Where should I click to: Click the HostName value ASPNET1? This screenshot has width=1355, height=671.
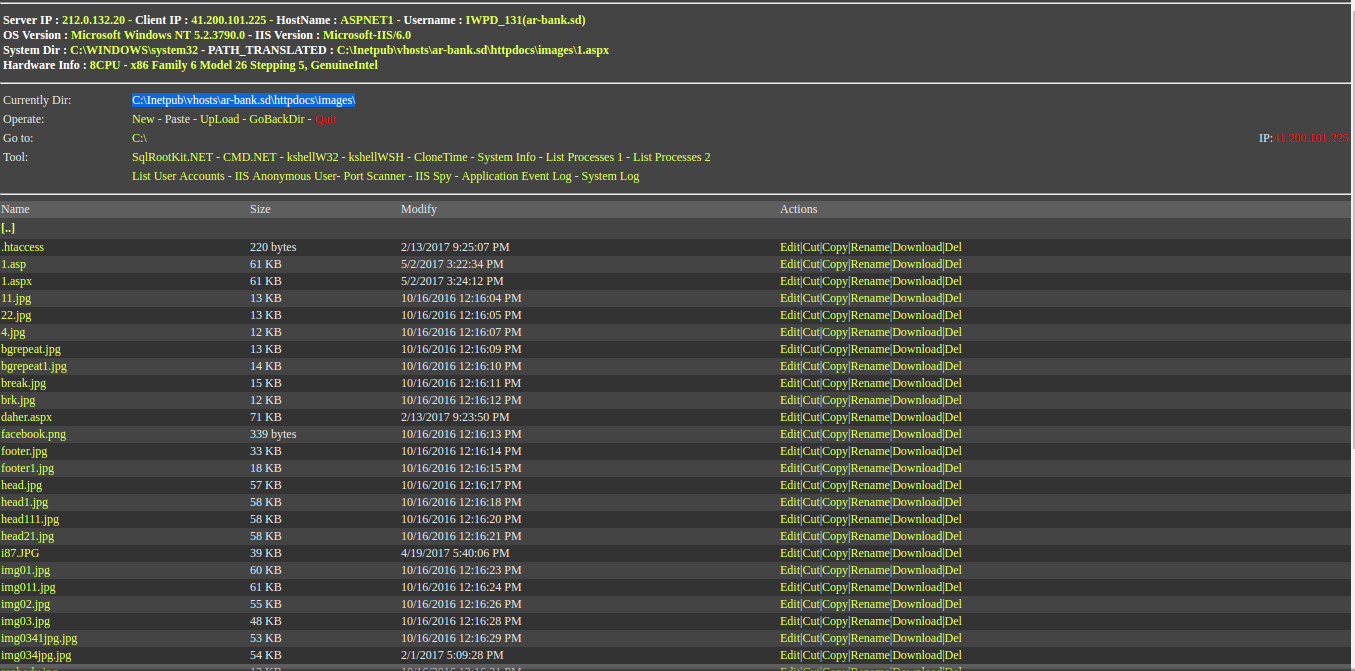[x=369, y=20]
